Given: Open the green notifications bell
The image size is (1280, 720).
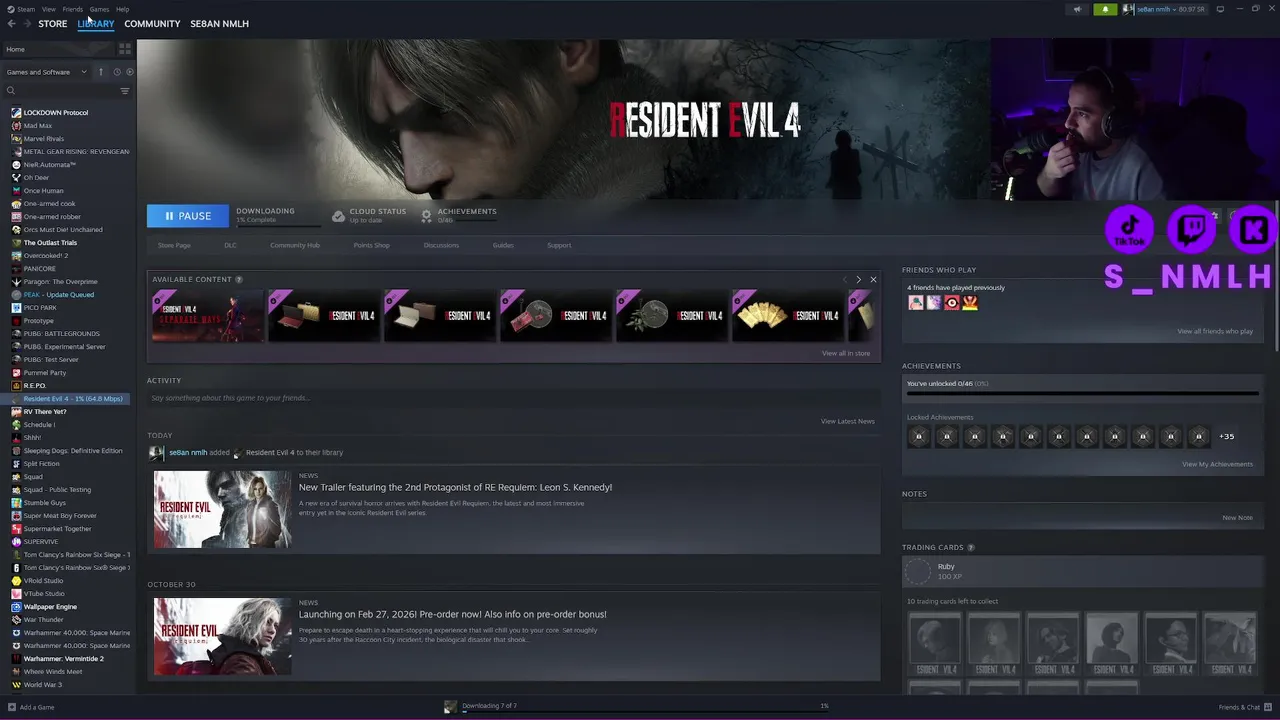Looking at the screenshot, I should coord(1105,9).
